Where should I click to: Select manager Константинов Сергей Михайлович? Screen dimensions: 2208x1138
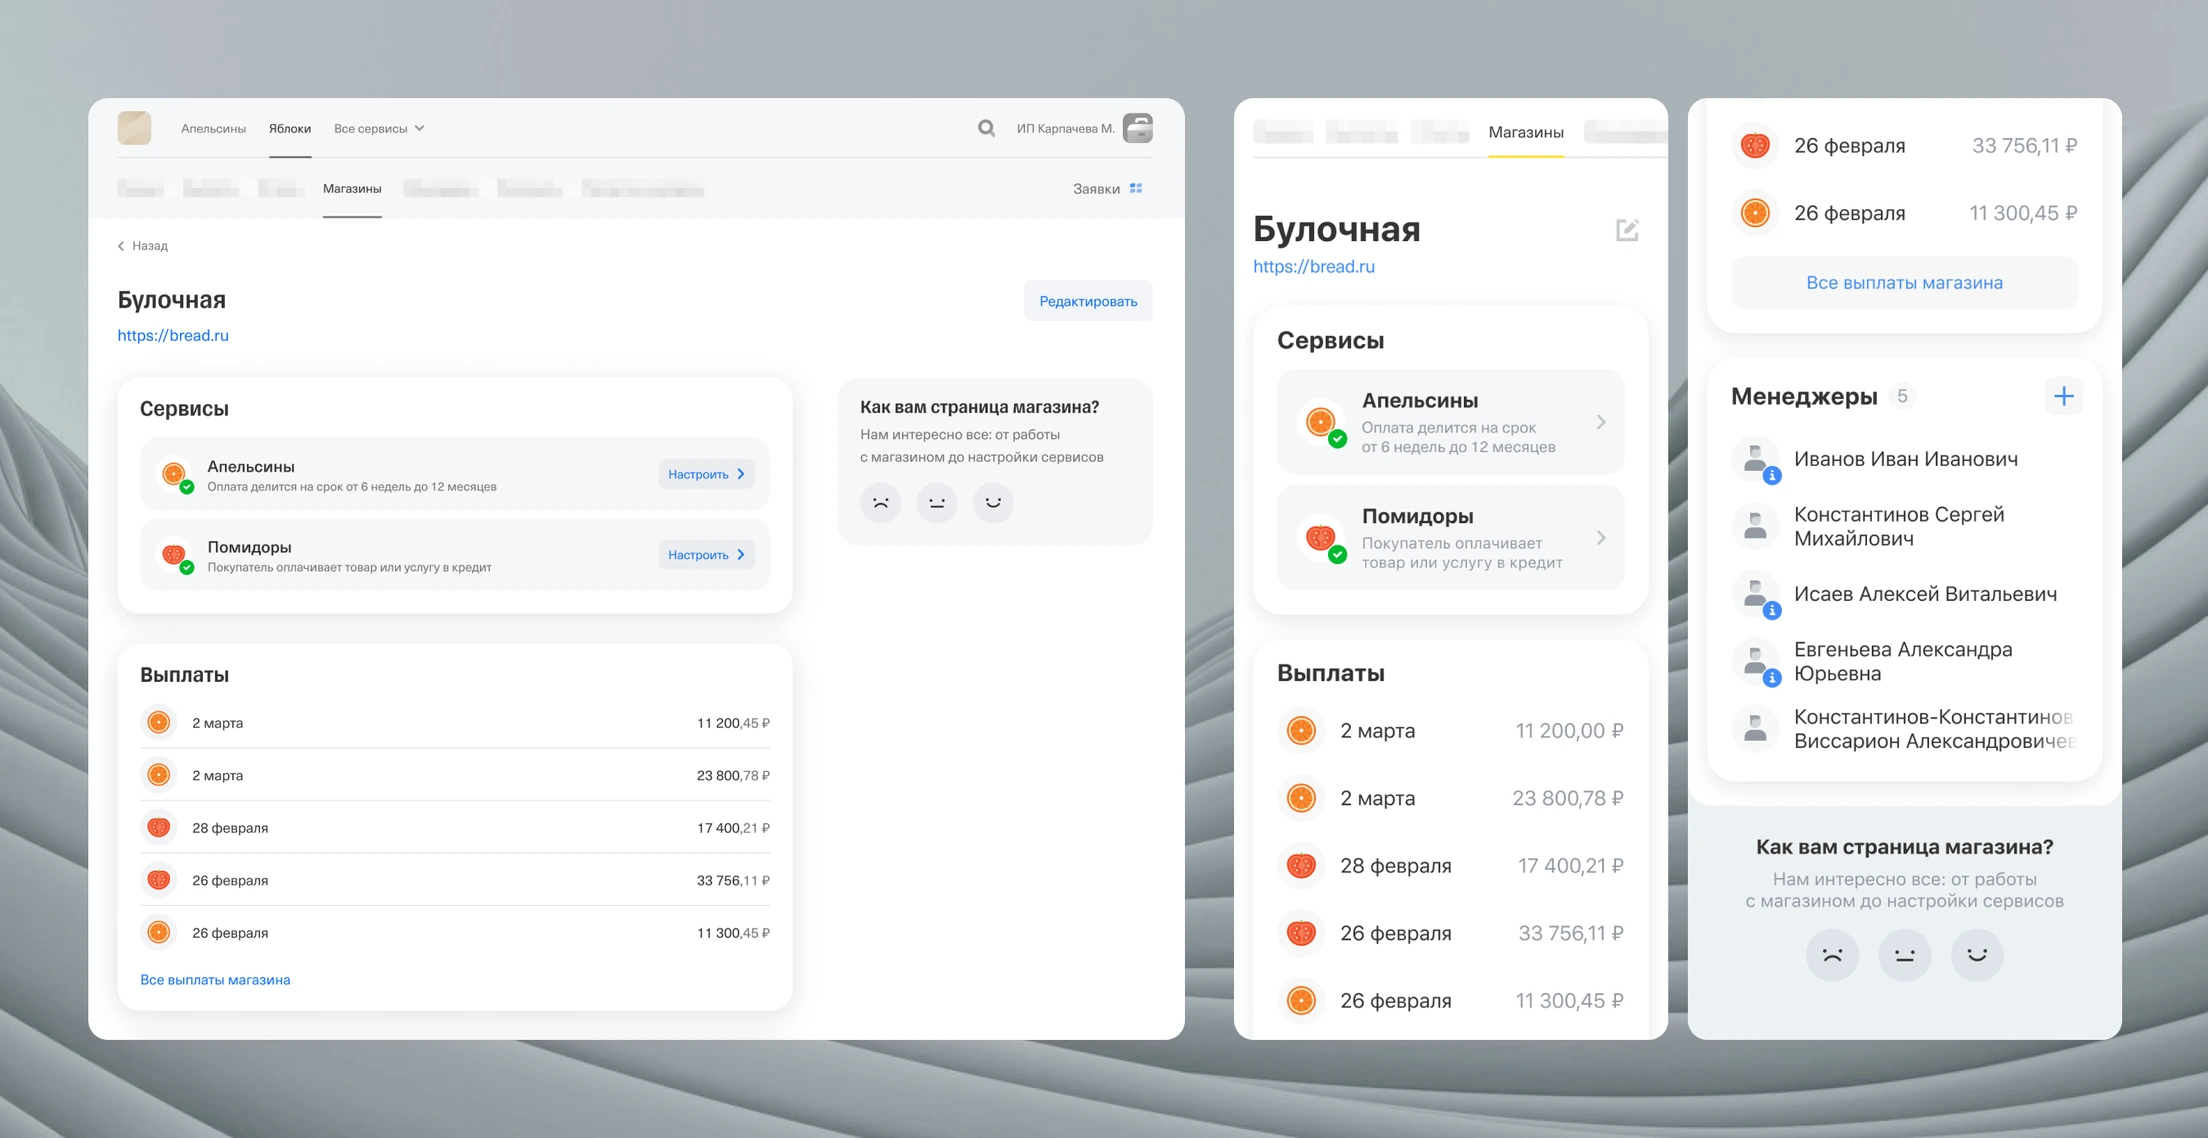tap(1904, 526)
